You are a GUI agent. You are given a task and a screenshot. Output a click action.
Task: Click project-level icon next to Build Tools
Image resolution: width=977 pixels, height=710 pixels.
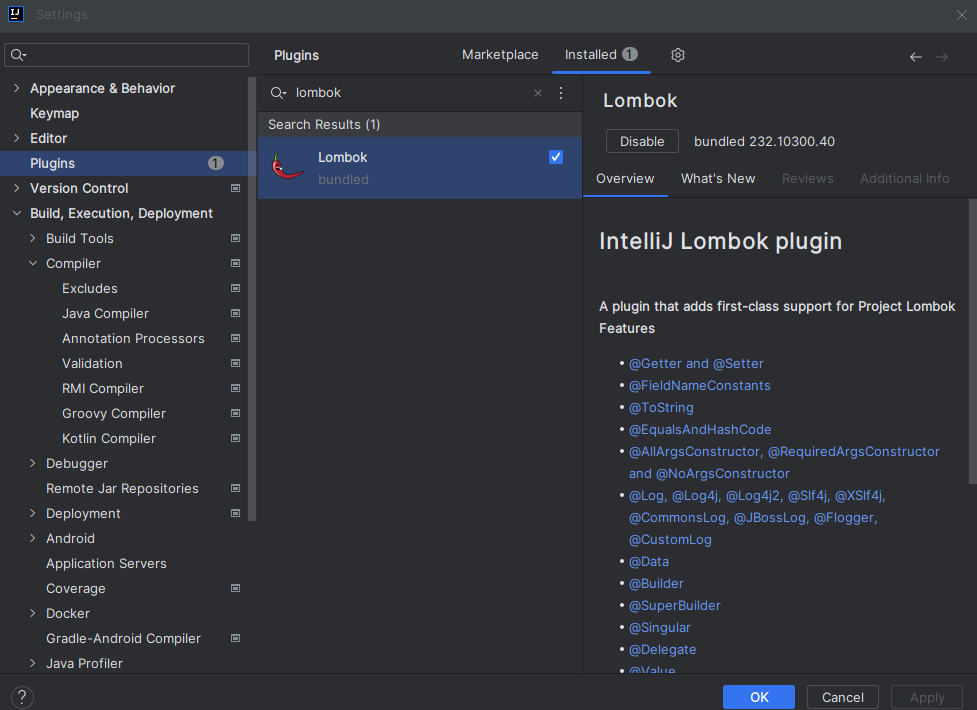click(236, 238)
